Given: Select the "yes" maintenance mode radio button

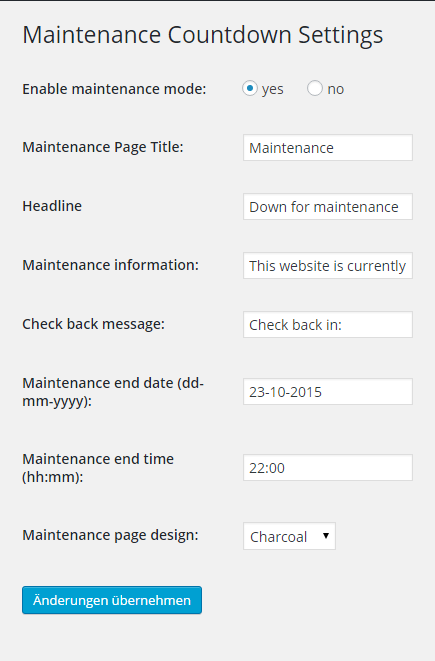Looking at the screenshot, I should pos(250,89).
